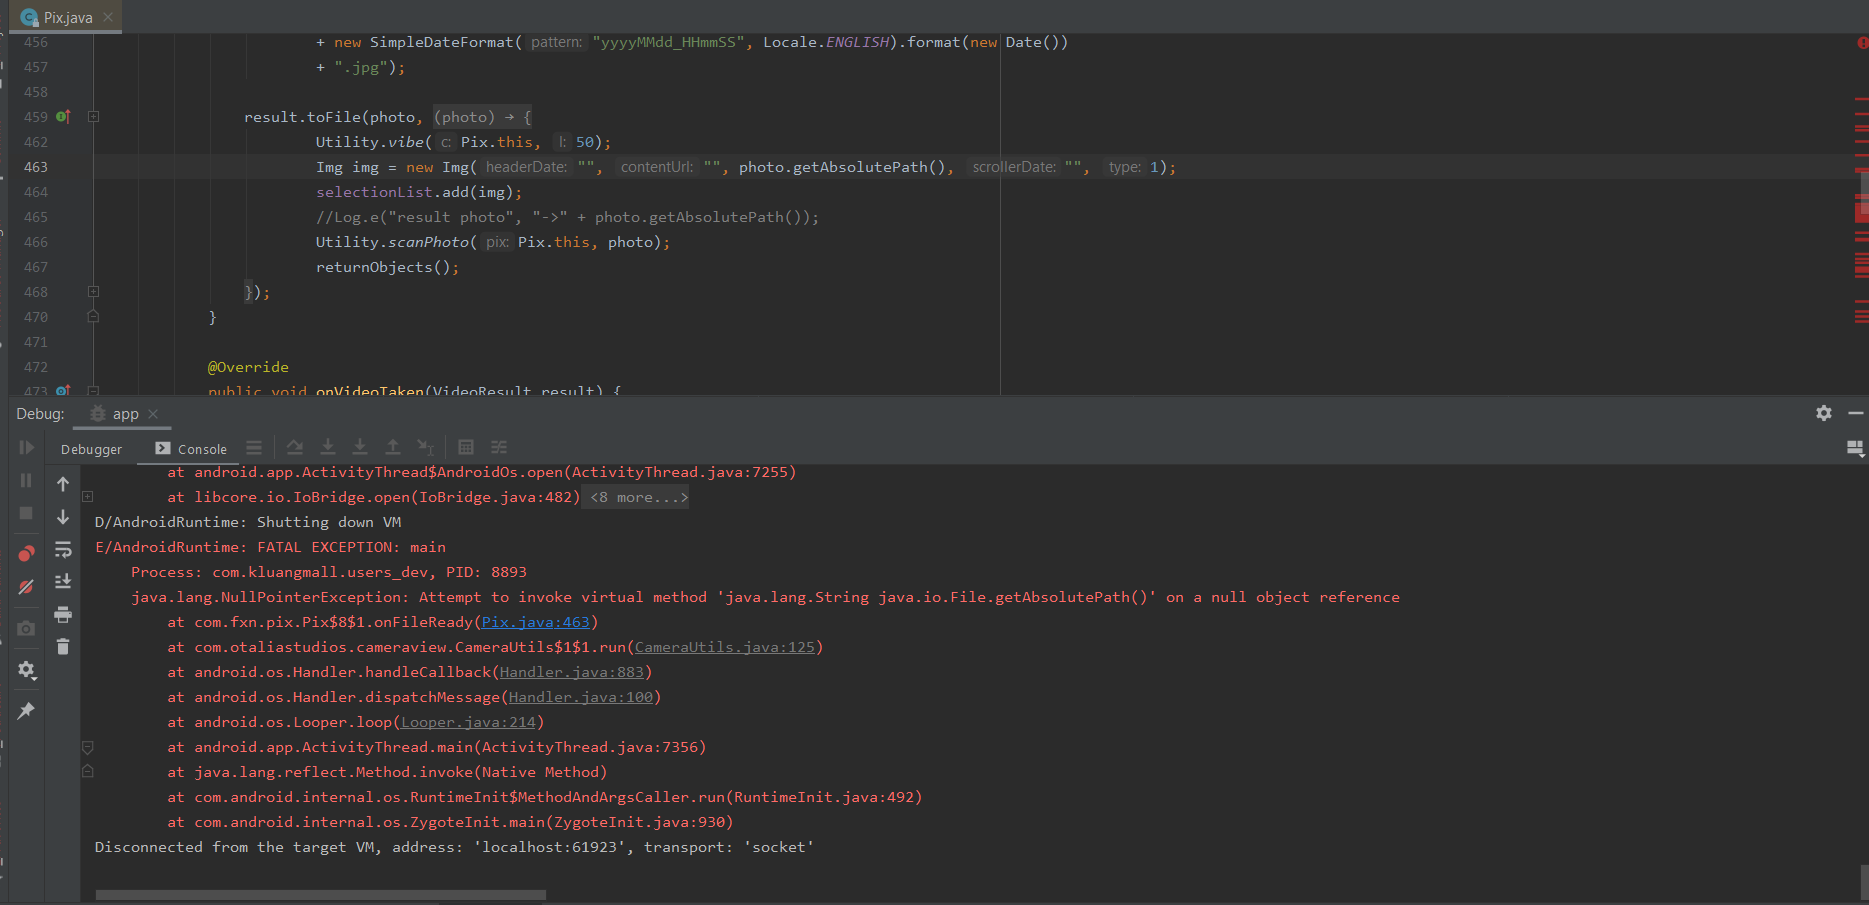1869x905 pixels.
Task: Toggle Soft-Wrap in console
Action: 63,550
